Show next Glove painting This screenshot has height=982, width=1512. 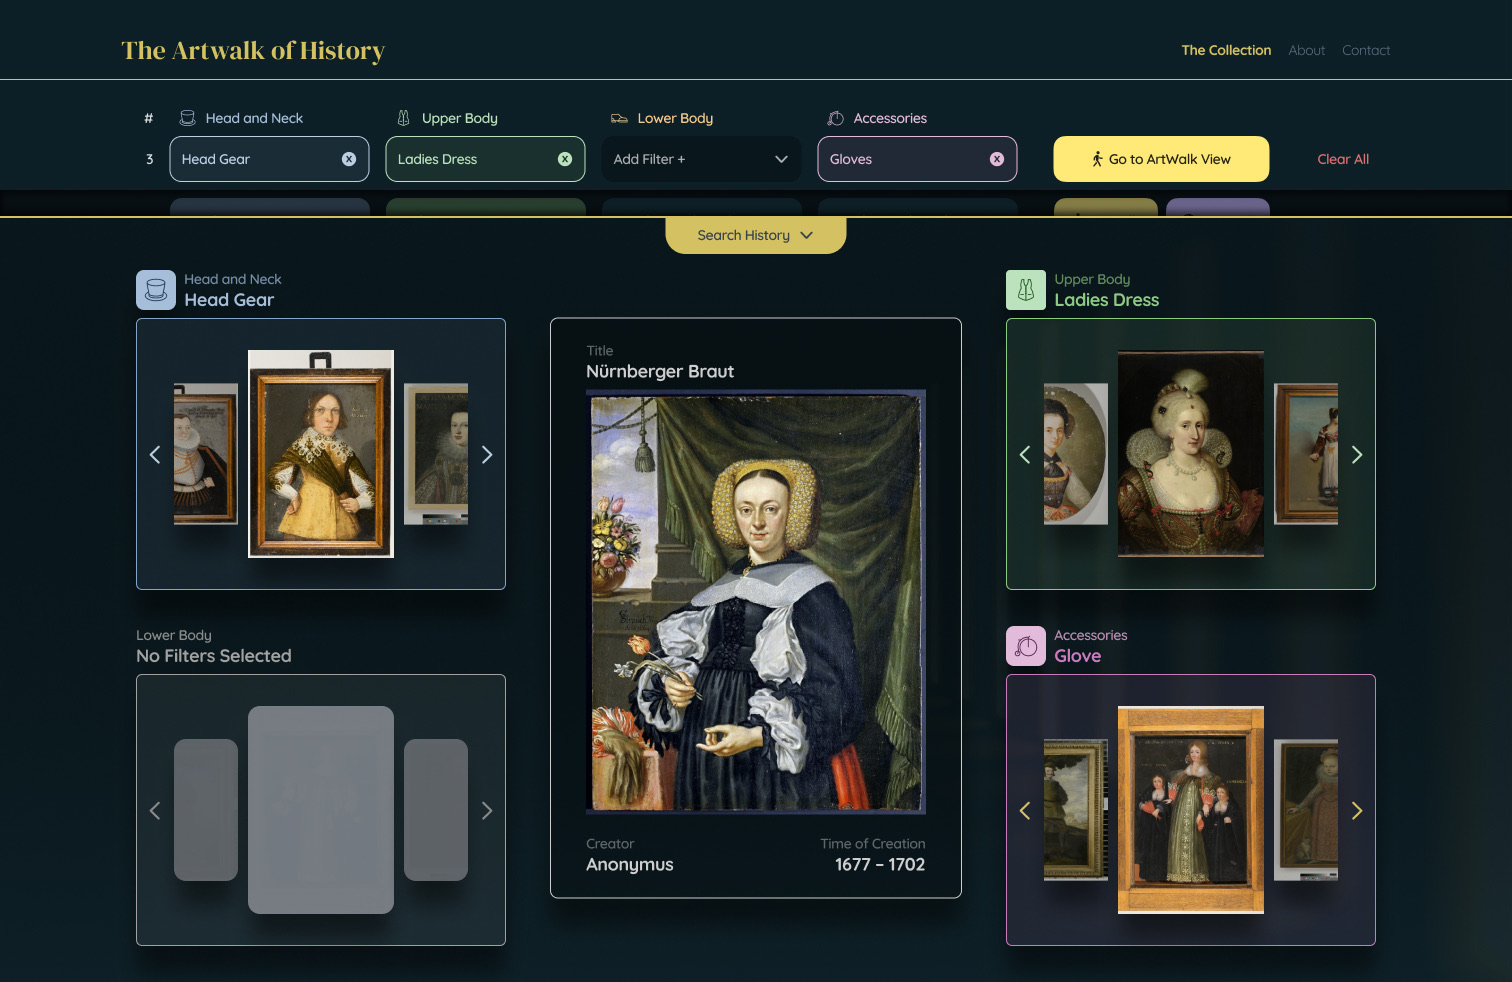(x=1357, y=811)
